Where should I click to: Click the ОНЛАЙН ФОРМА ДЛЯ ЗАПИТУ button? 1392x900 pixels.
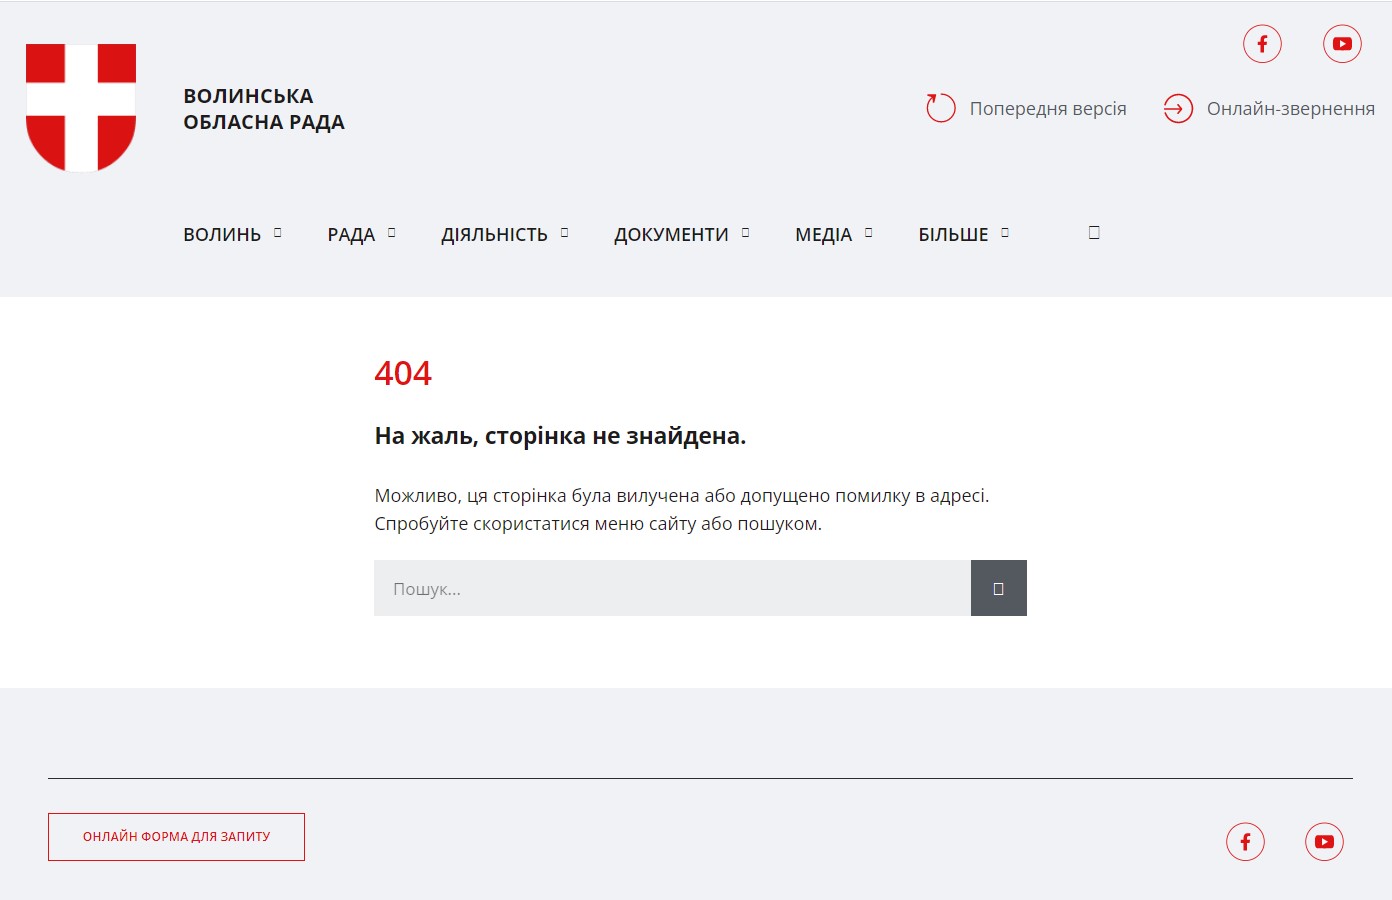tap(176, 837)
